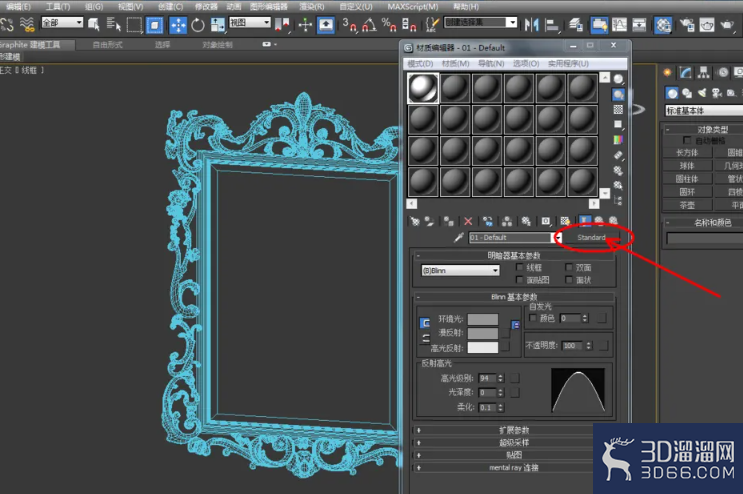Toggle Show Shaded Material in Viewport icon
The width and height of the screenshot is (743, 494).
[565, 221]
